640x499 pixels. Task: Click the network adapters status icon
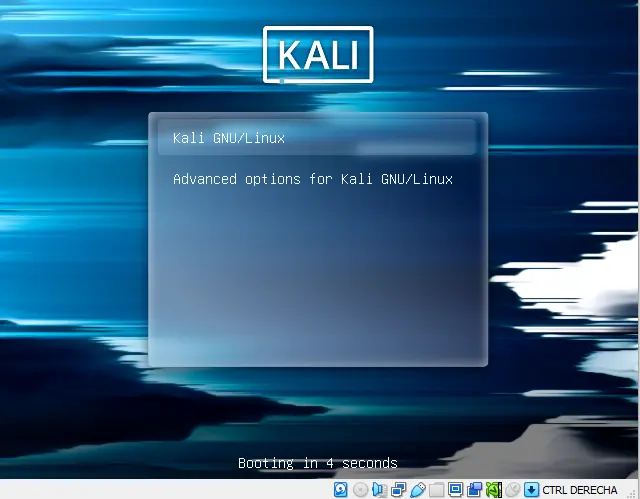[x=398, y=490]
